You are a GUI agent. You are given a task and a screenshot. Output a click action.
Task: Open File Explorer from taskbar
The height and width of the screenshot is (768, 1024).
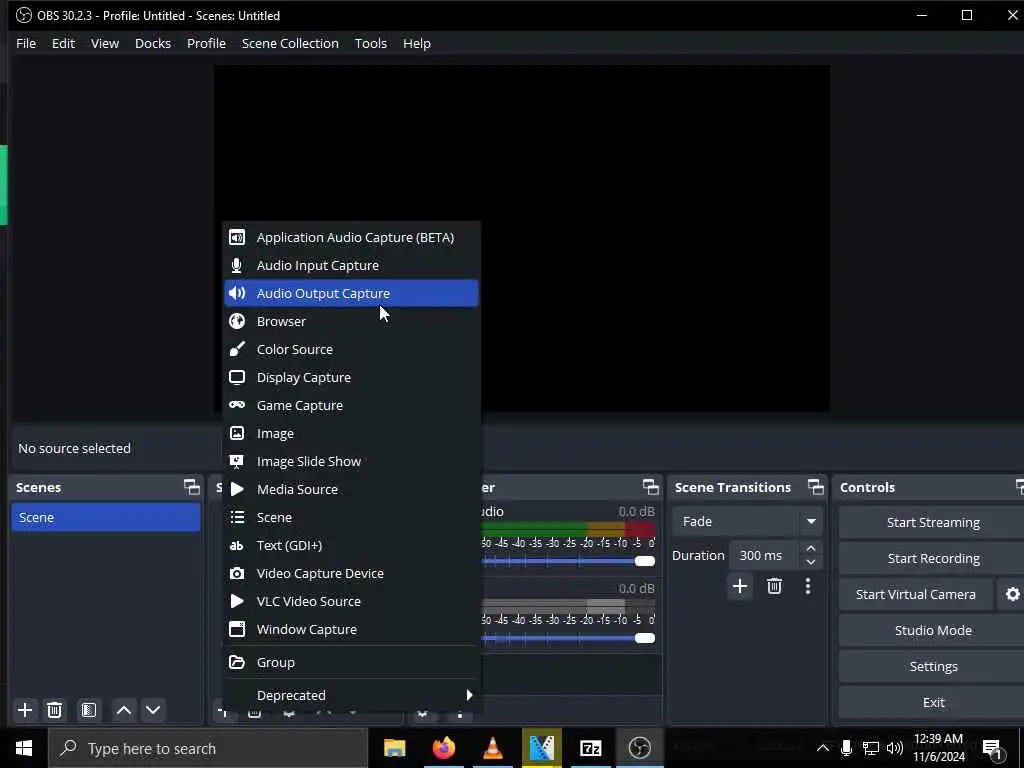(394, 748)
